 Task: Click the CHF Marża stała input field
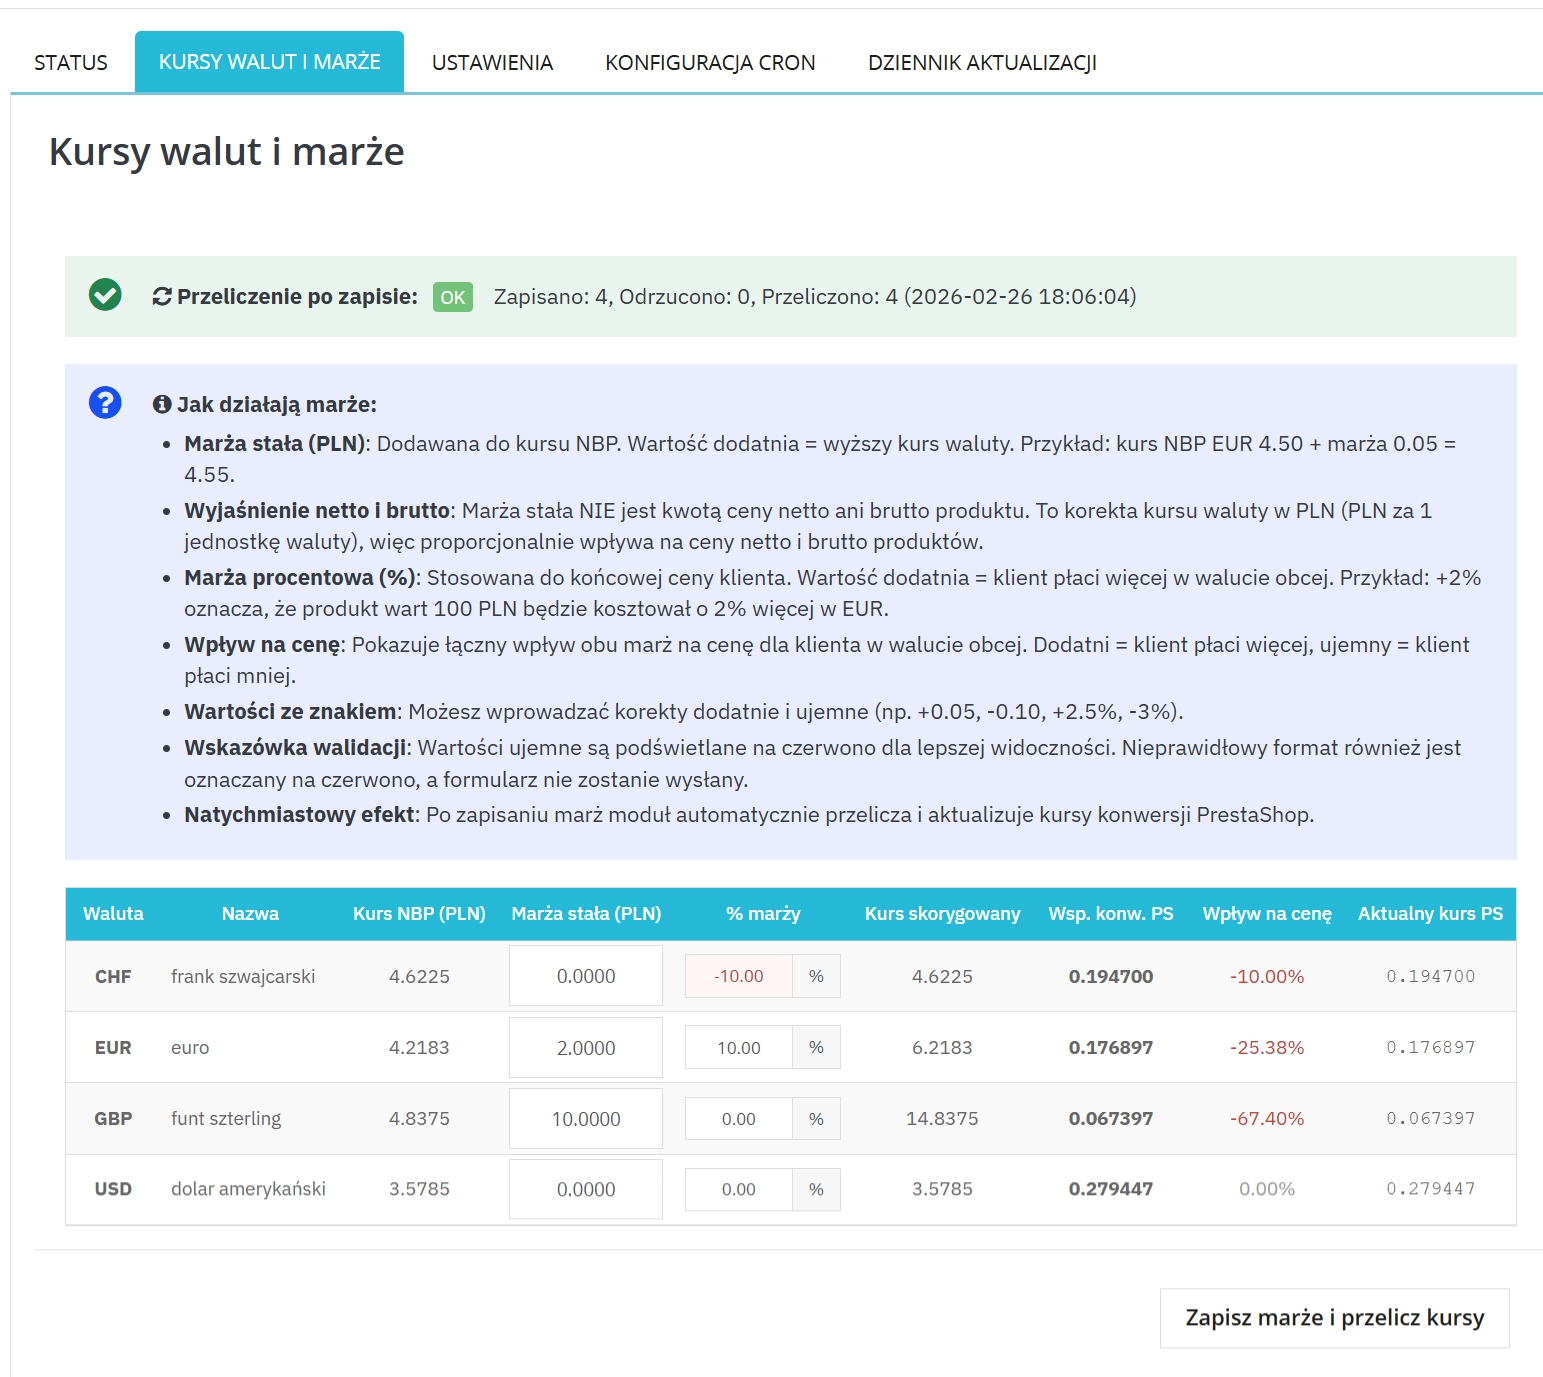(585, 975)
